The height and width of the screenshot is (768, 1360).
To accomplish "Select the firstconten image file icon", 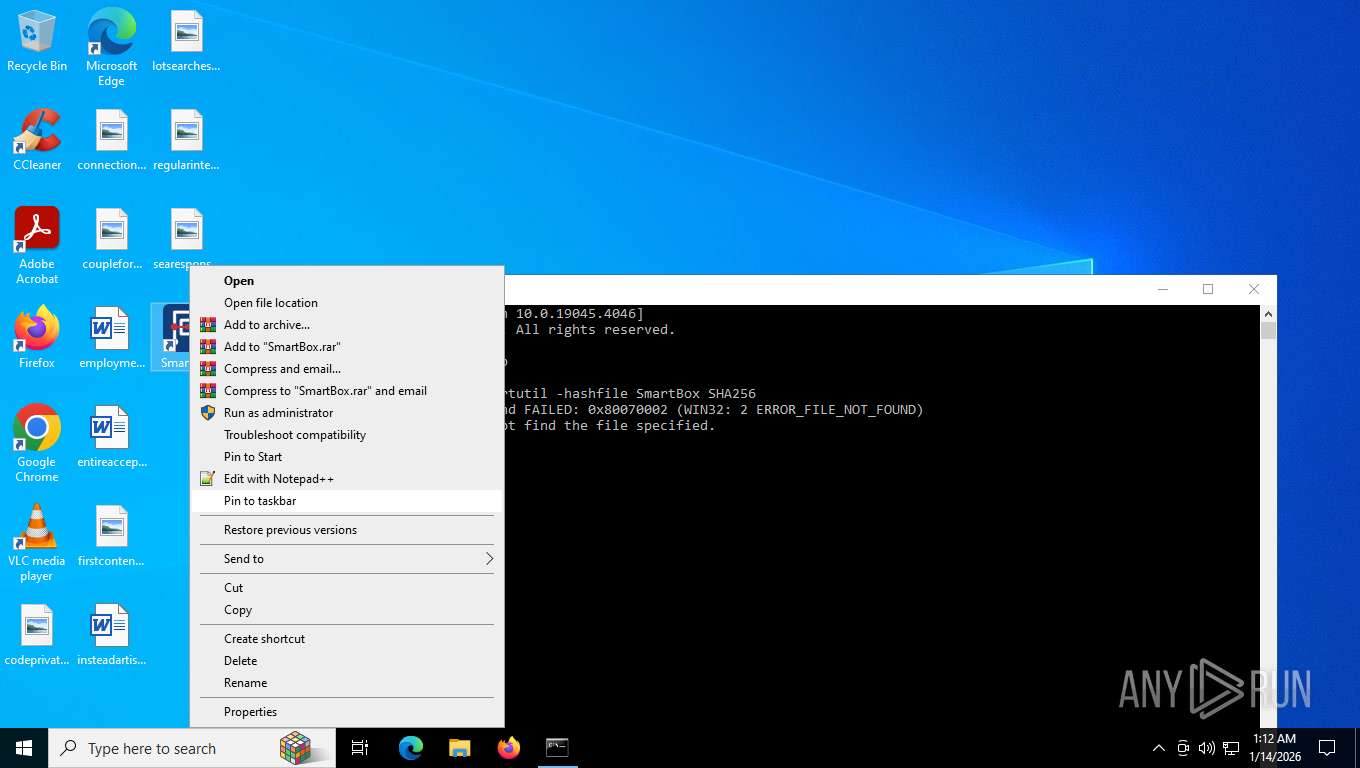I will pyautogui.click(x=111, y=536).
